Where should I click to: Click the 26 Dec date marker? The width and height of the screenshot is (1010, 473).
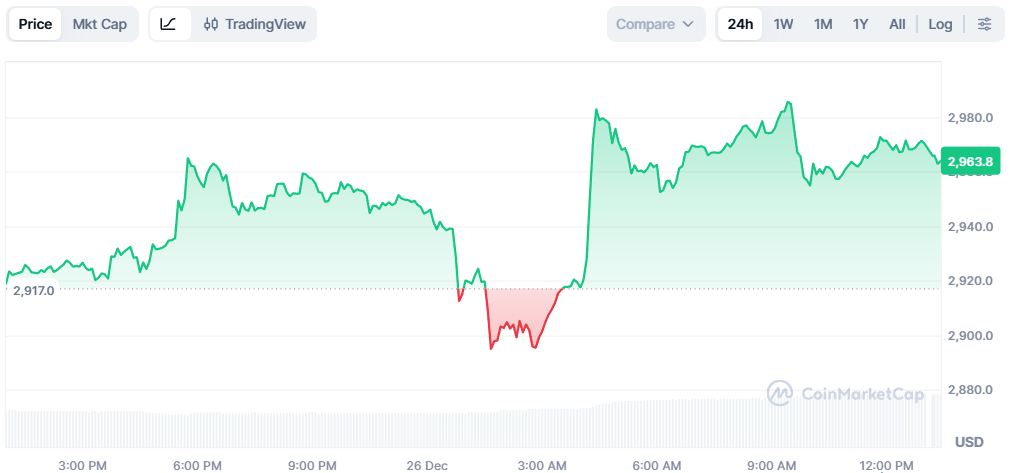click(427, 466)
